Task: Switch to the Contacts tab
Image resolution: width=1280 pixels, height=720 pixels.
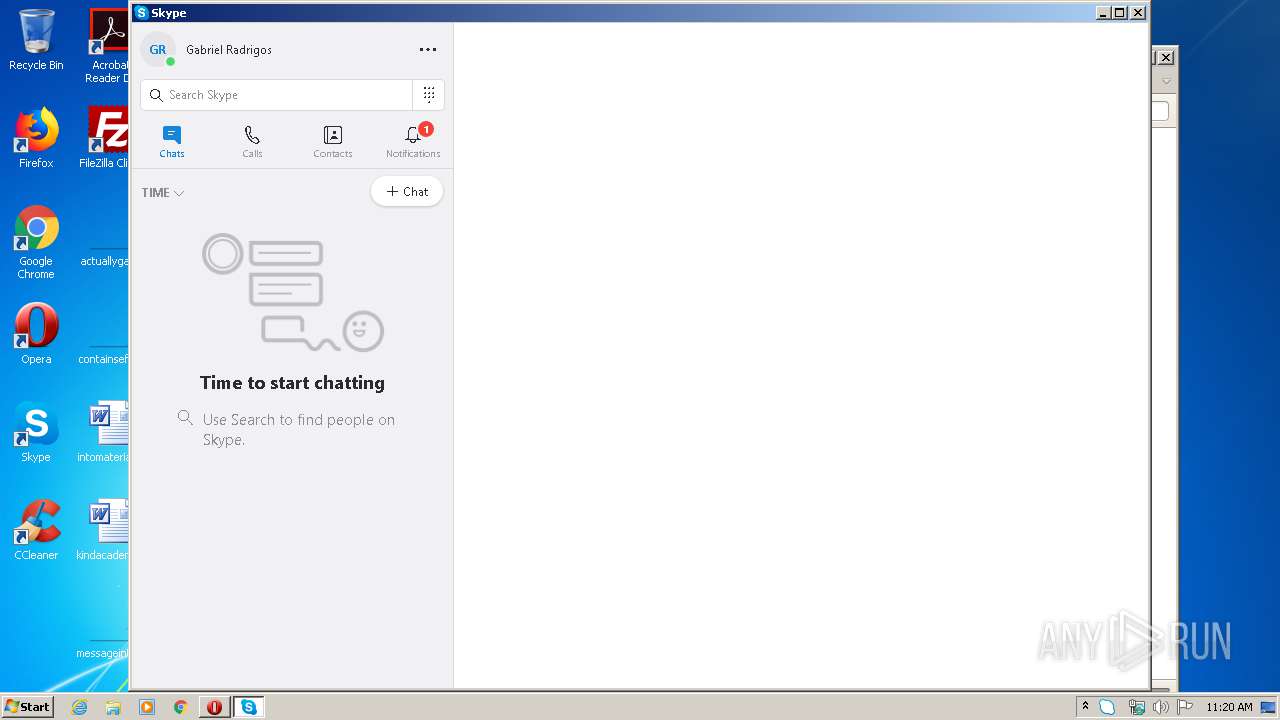Action: [x=333, y=141]
